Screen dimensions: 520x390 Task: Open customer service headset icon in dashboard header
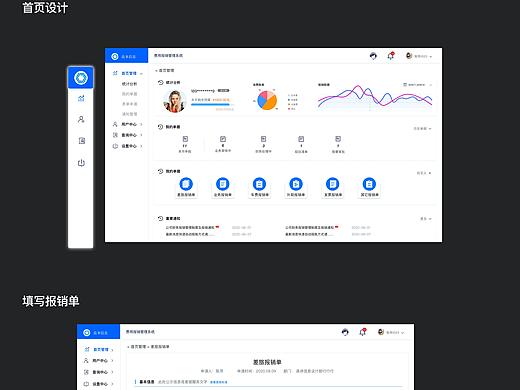[373, 56]
